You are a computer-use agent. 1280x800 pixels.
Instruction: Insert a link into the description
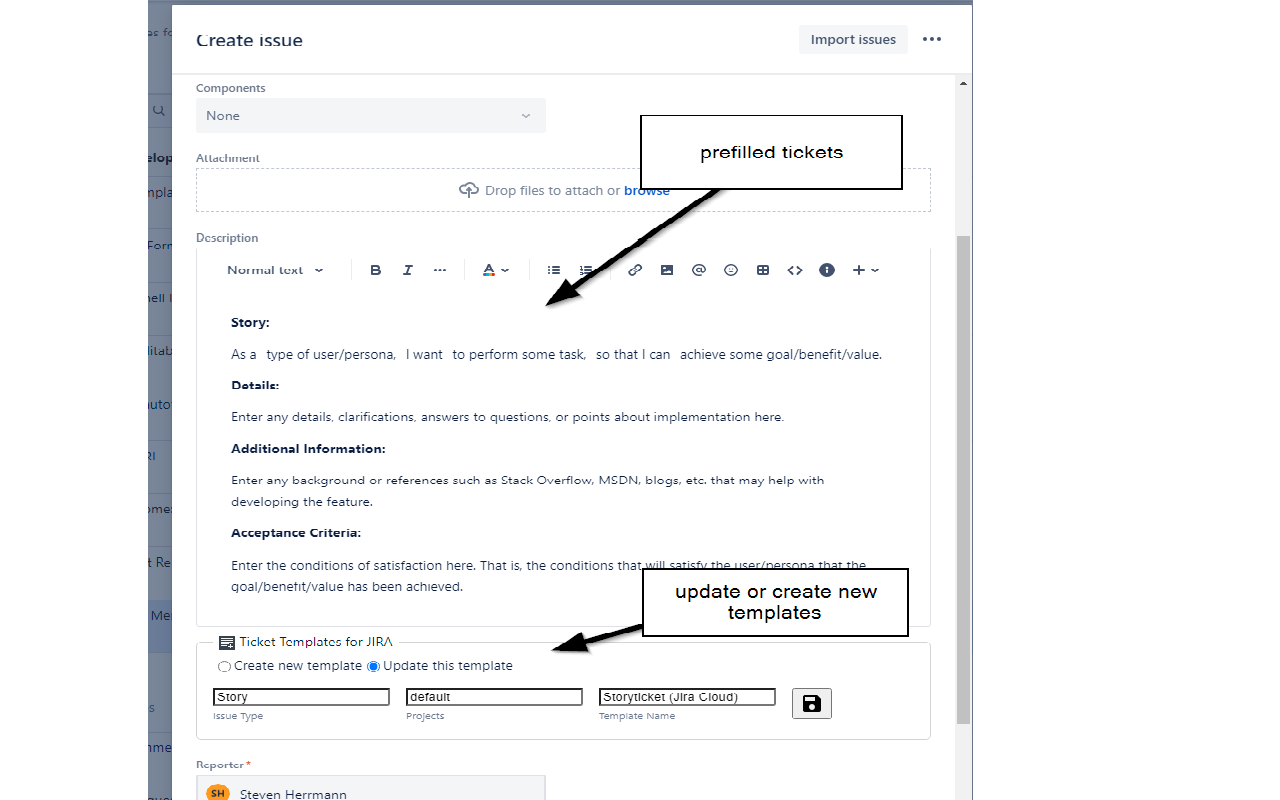tap(635, 270)
